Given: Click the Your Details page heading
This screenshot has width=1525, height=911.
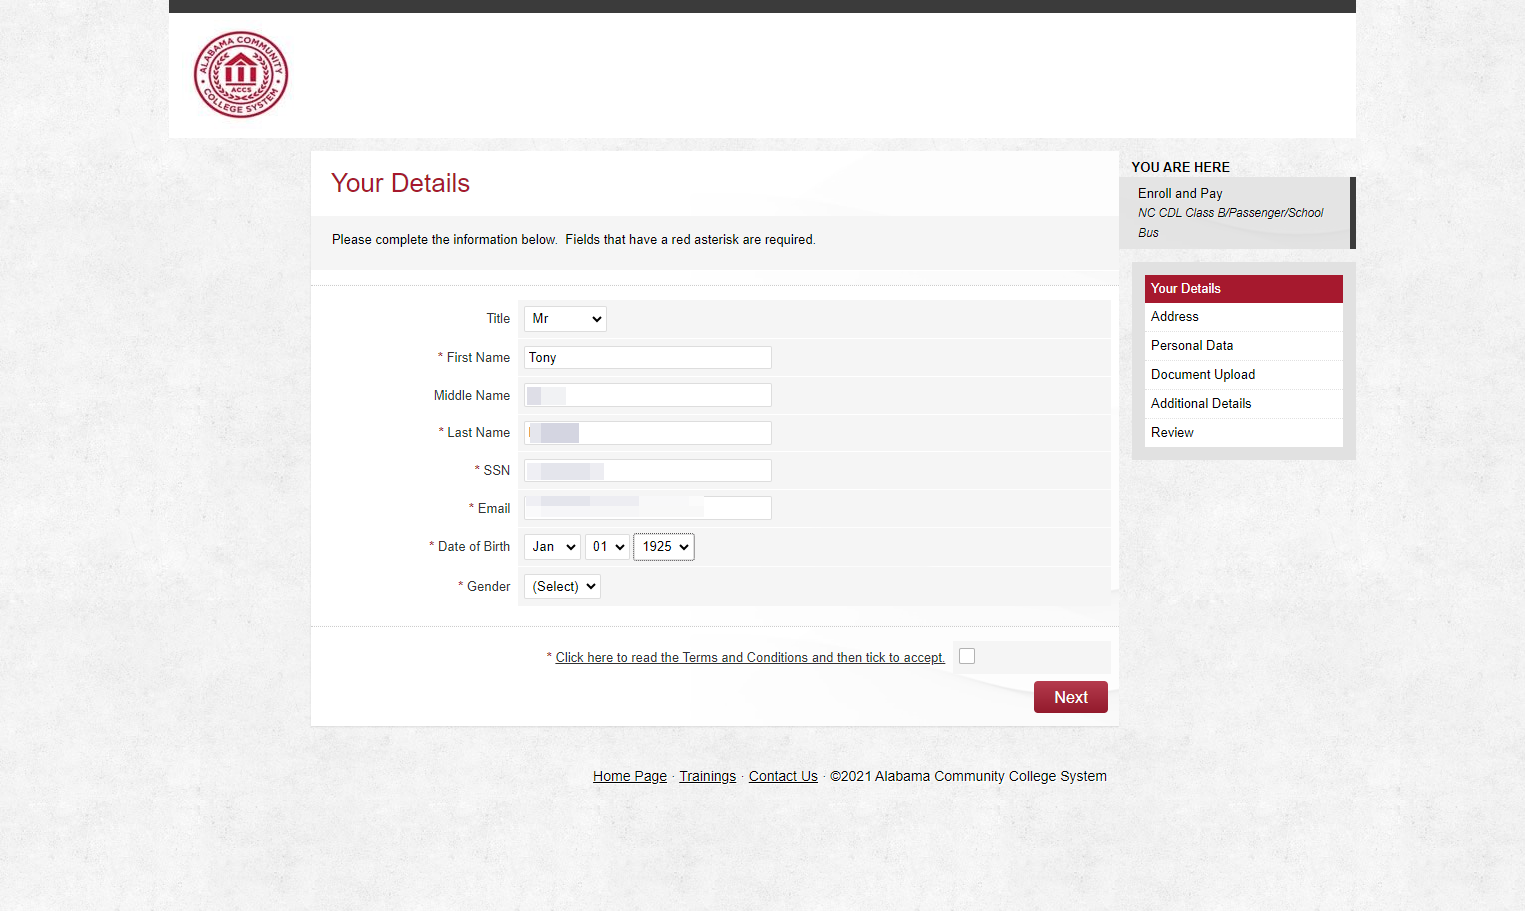Looking at the screenshot, I should pos(400,183).
